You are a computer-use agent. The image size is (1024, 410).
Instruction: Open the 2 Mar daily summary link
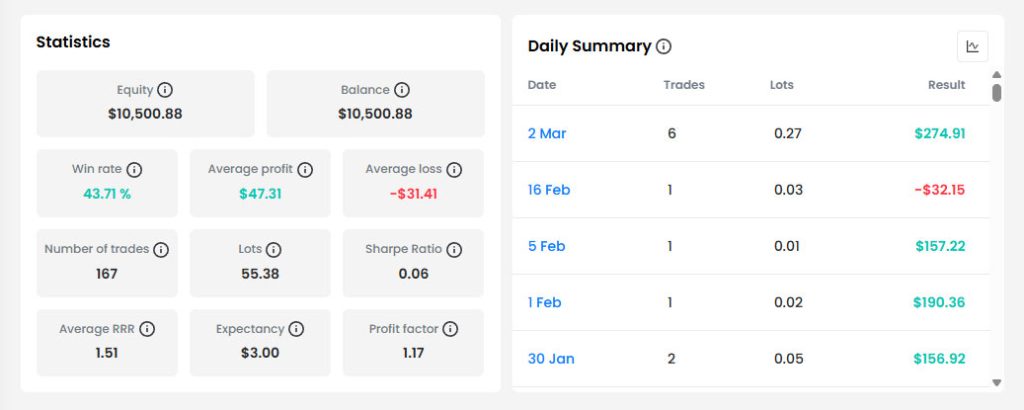pos(547,133)
